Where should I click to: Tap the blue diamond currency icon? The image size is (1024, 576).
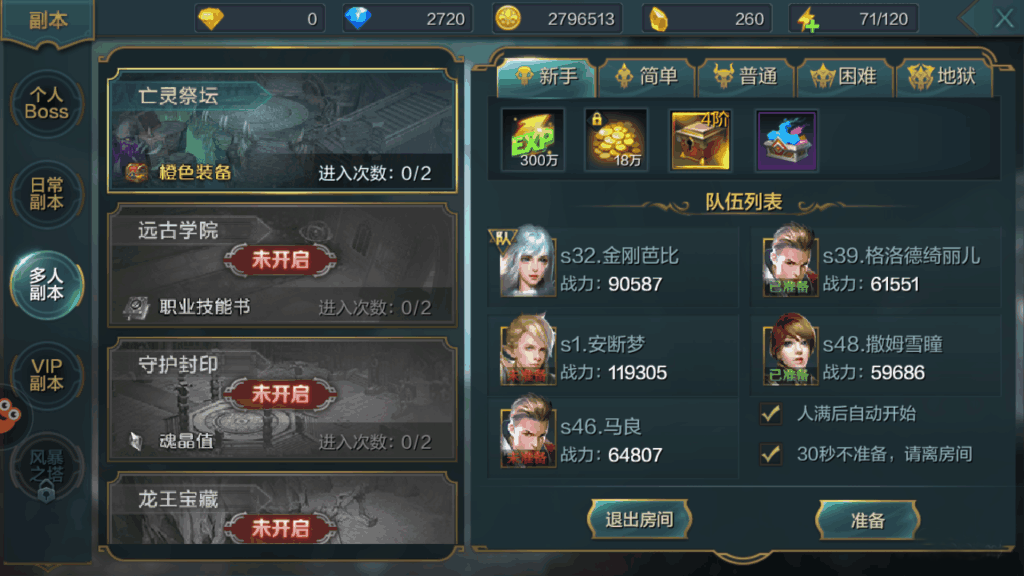pos(357,19)
